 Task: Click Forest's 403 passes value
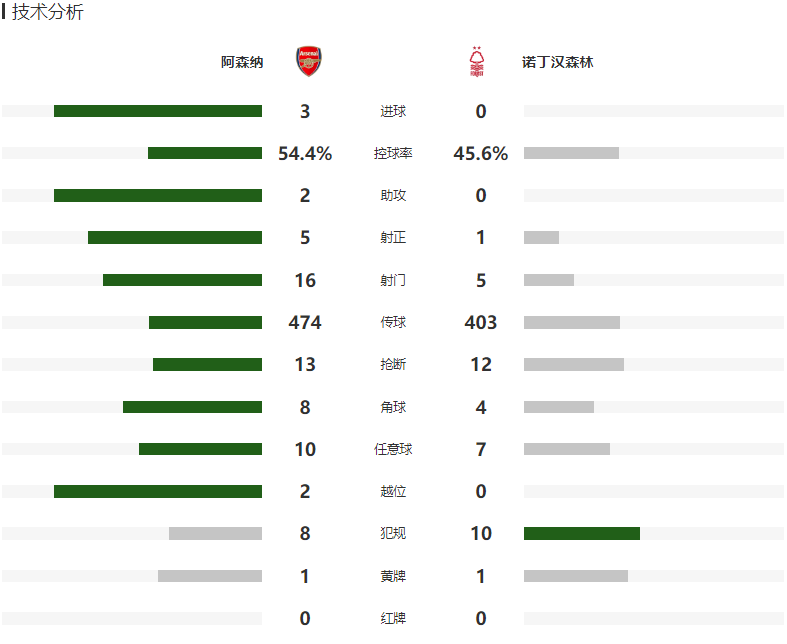coord(480,322)
